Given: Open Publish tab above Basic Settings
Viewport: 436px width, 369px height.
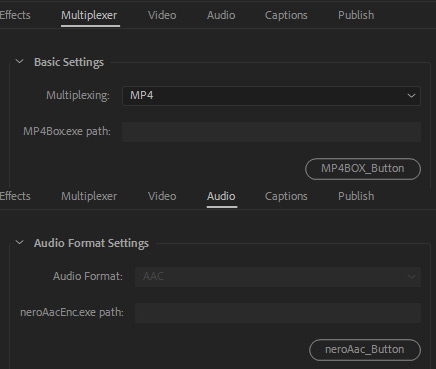Looking at the screenshot, I should click(x=356, y=15).
